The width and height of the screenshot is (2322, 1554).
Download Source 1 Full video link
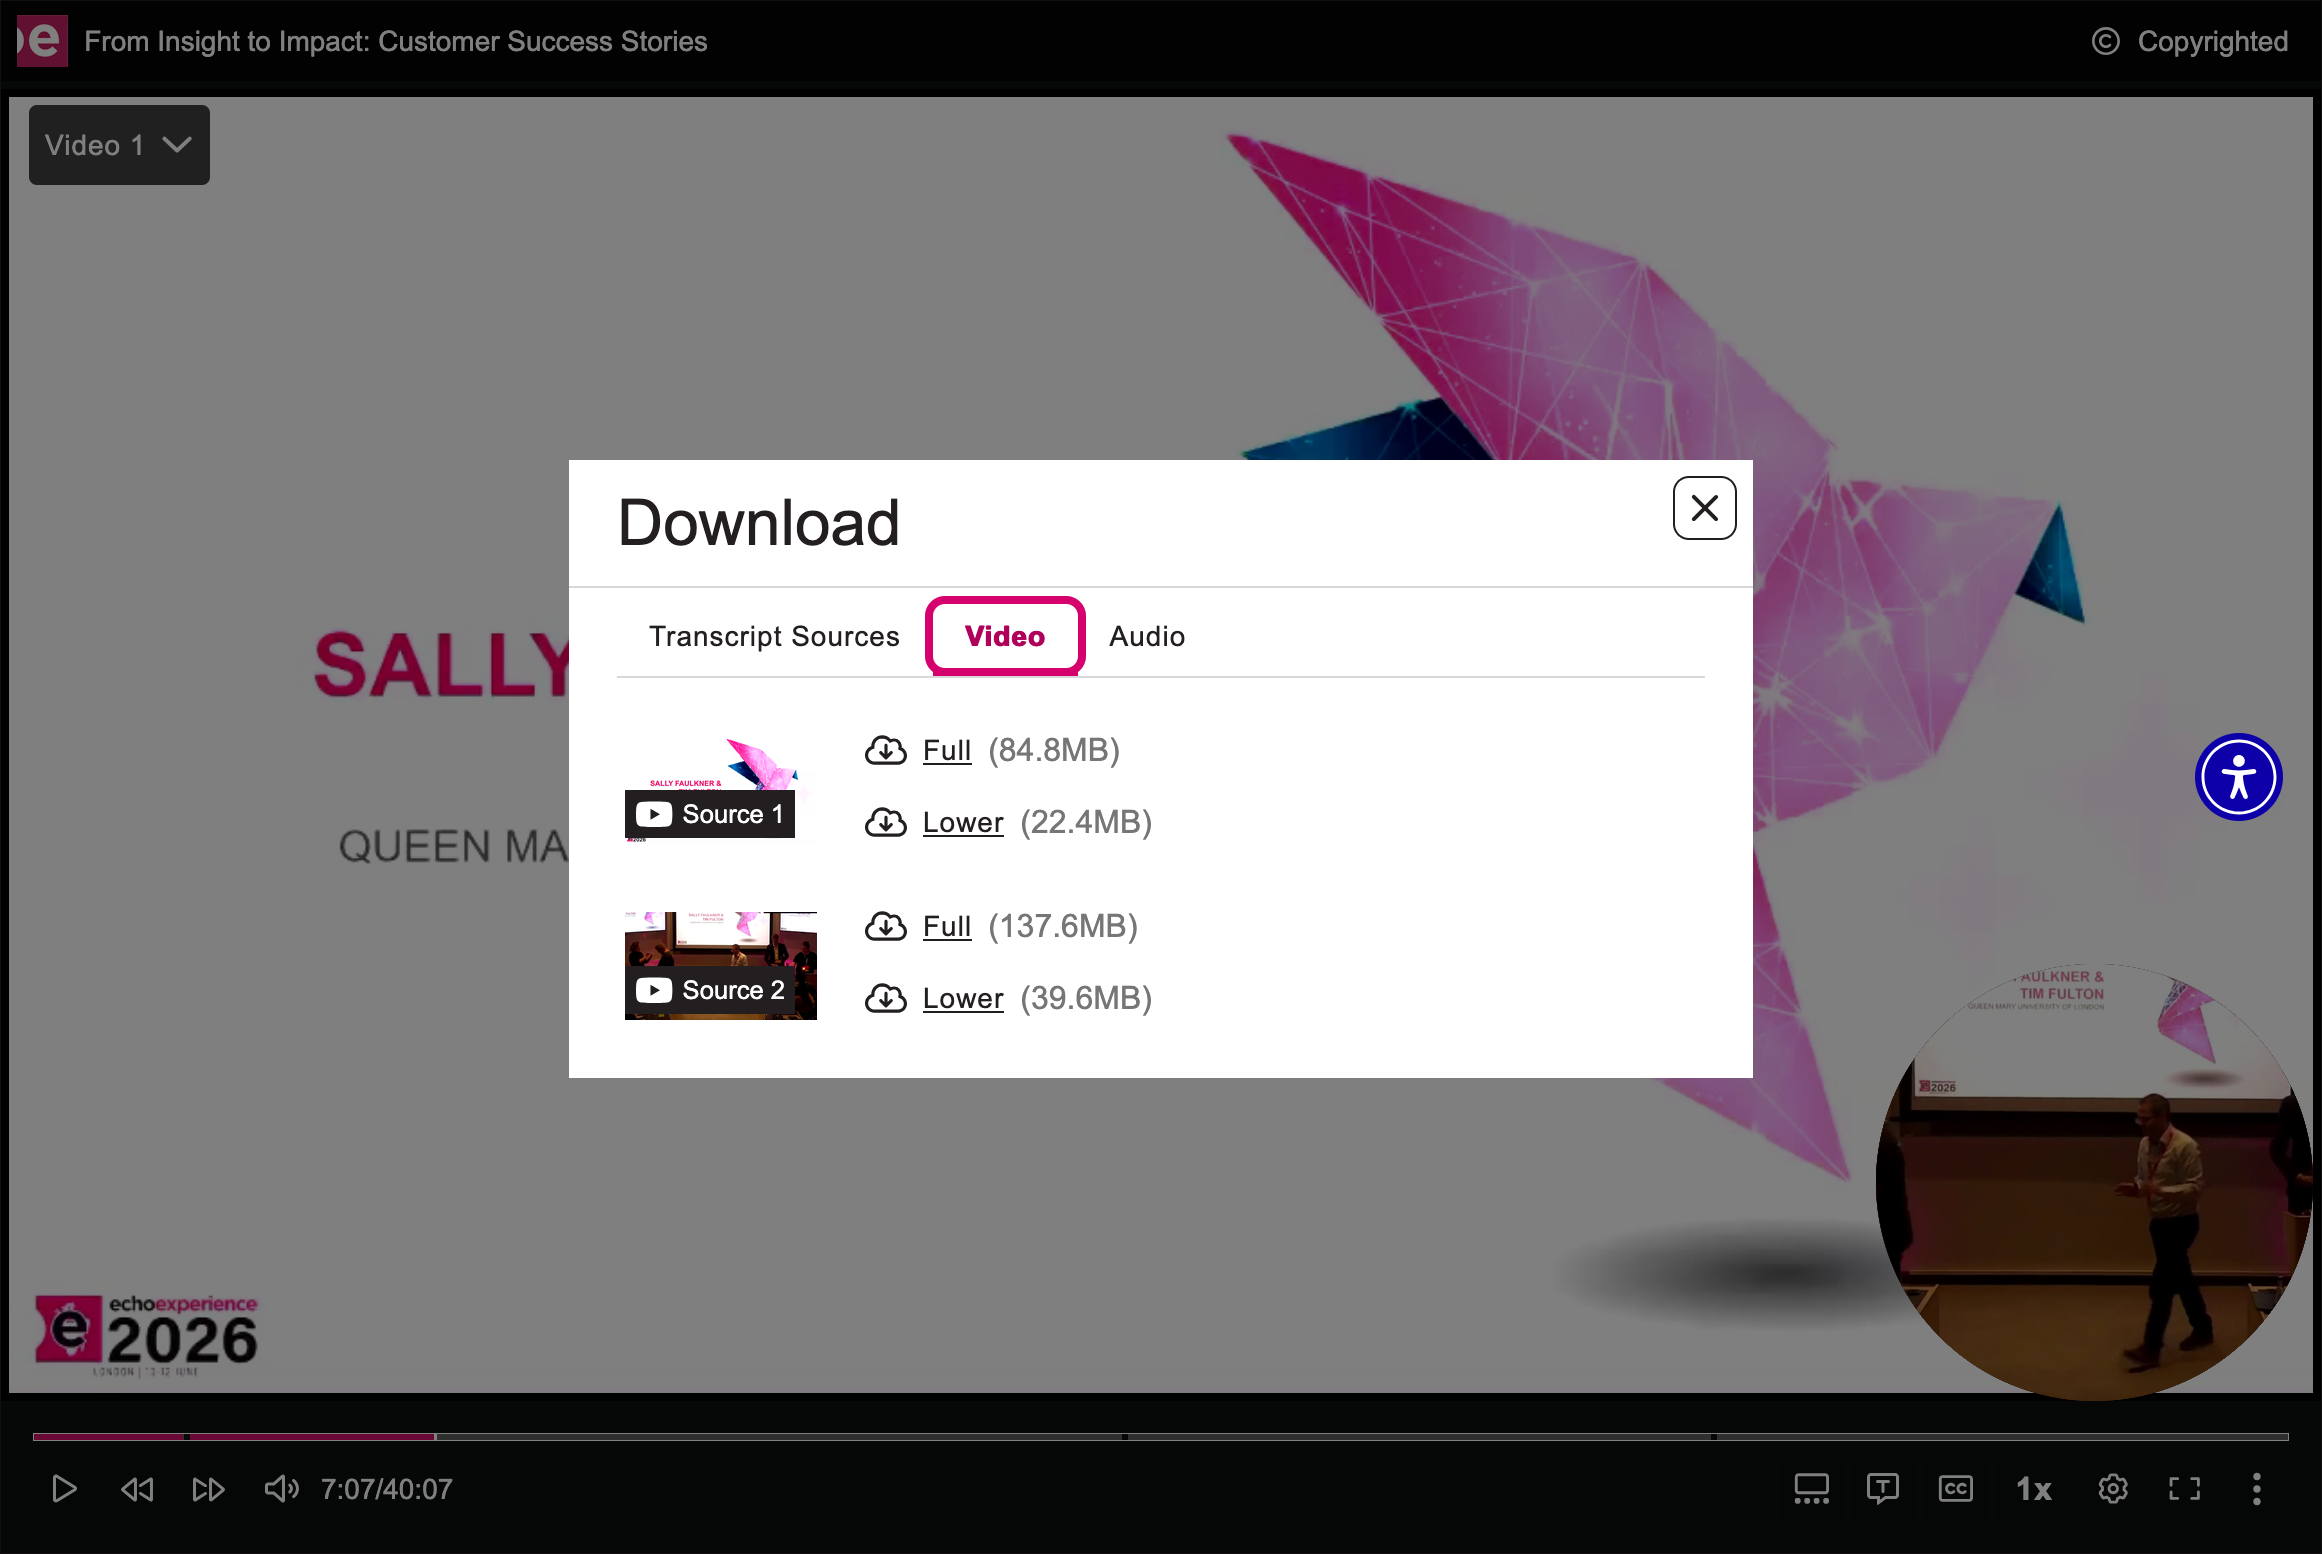[x=947, y=750]
